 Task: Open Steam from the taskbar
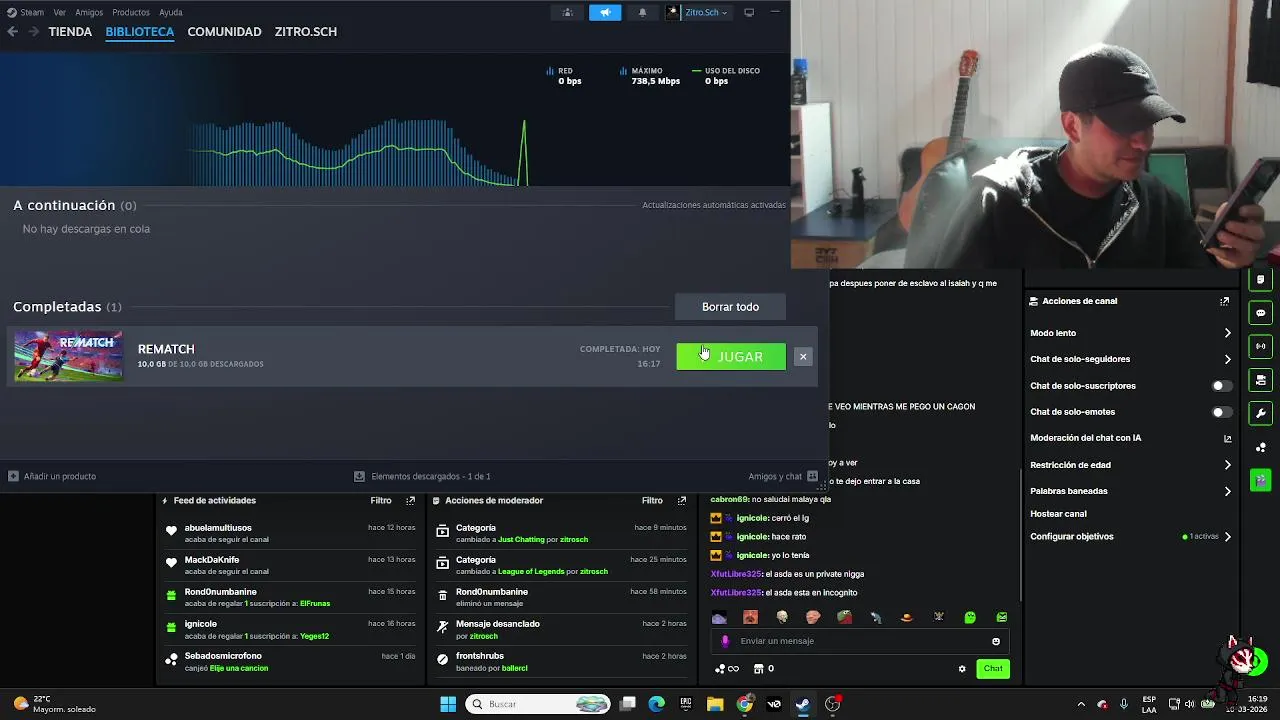802,704
